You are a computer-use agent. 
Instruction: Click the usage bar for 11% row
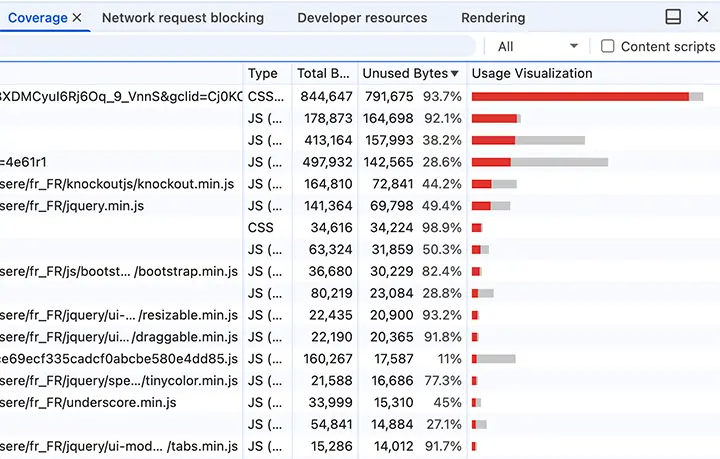(x=494, y=359)
